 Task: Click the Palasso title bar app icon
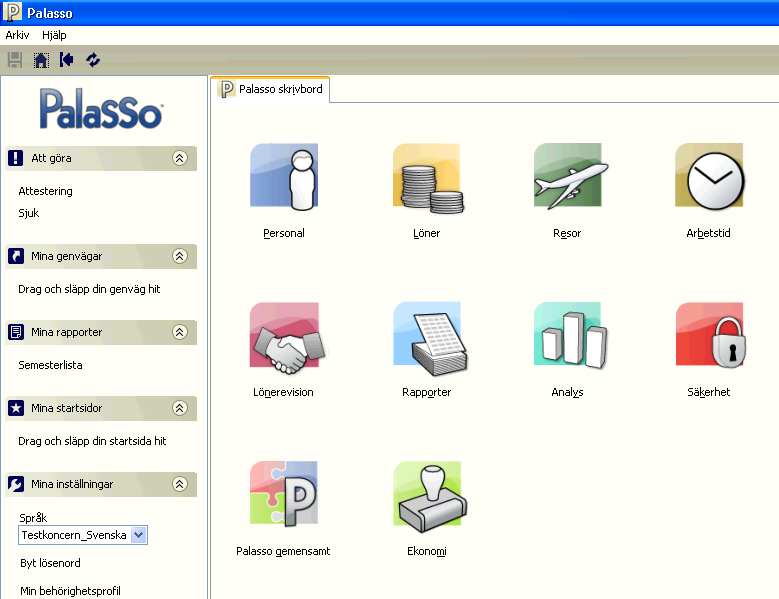tap(12, 12)
